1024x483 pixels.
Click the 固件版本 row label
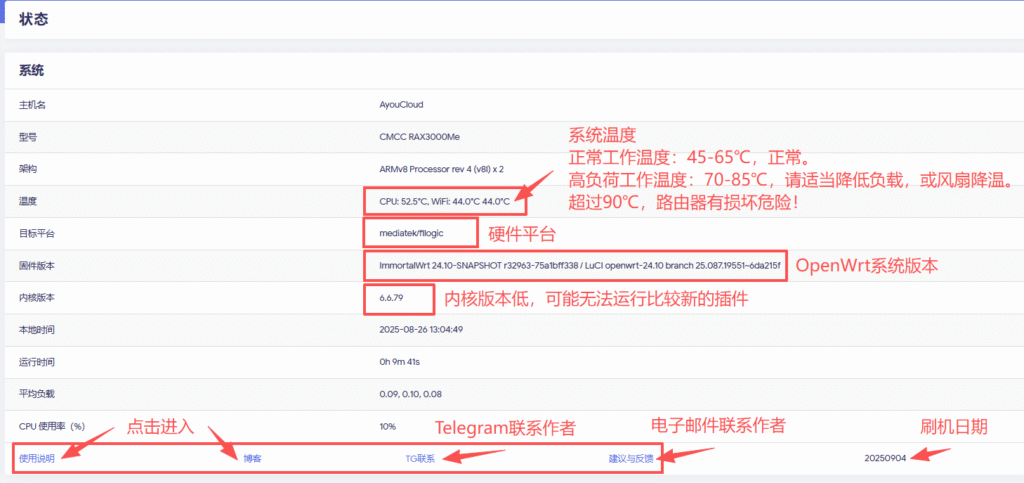(x=37, y=266)
